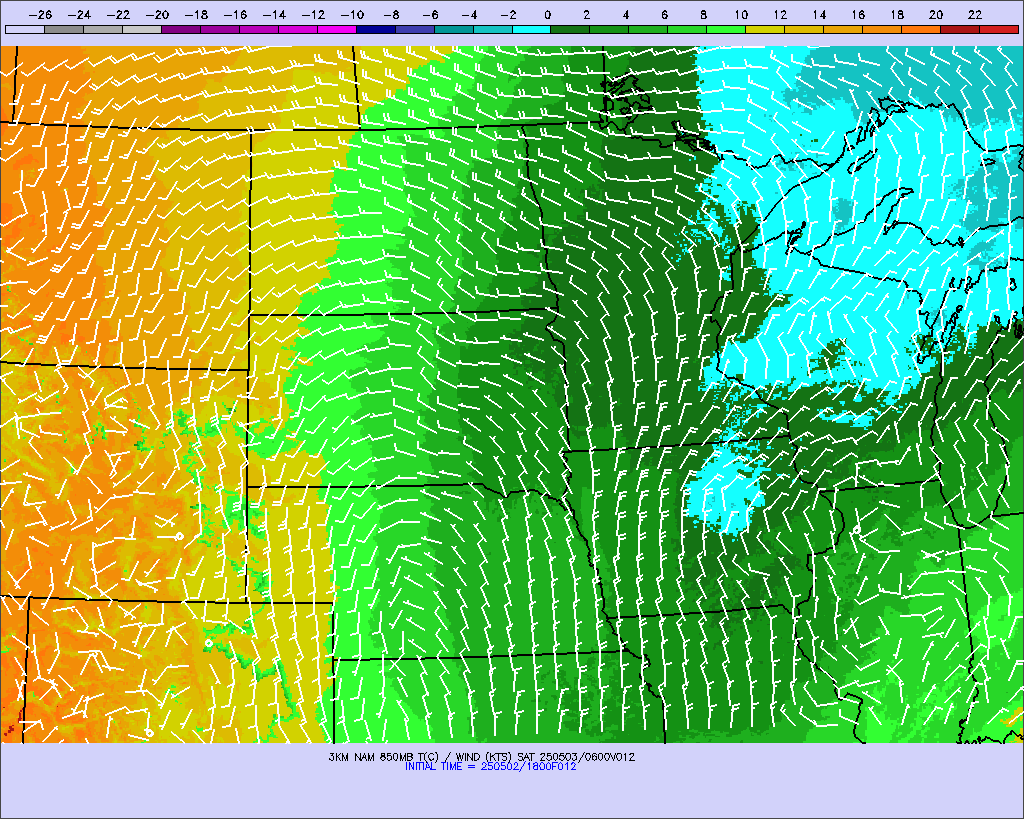Click the green swatch between 2 and 4
The width and height of the screenshot is (1024, 819).
(x=609, y=29)
